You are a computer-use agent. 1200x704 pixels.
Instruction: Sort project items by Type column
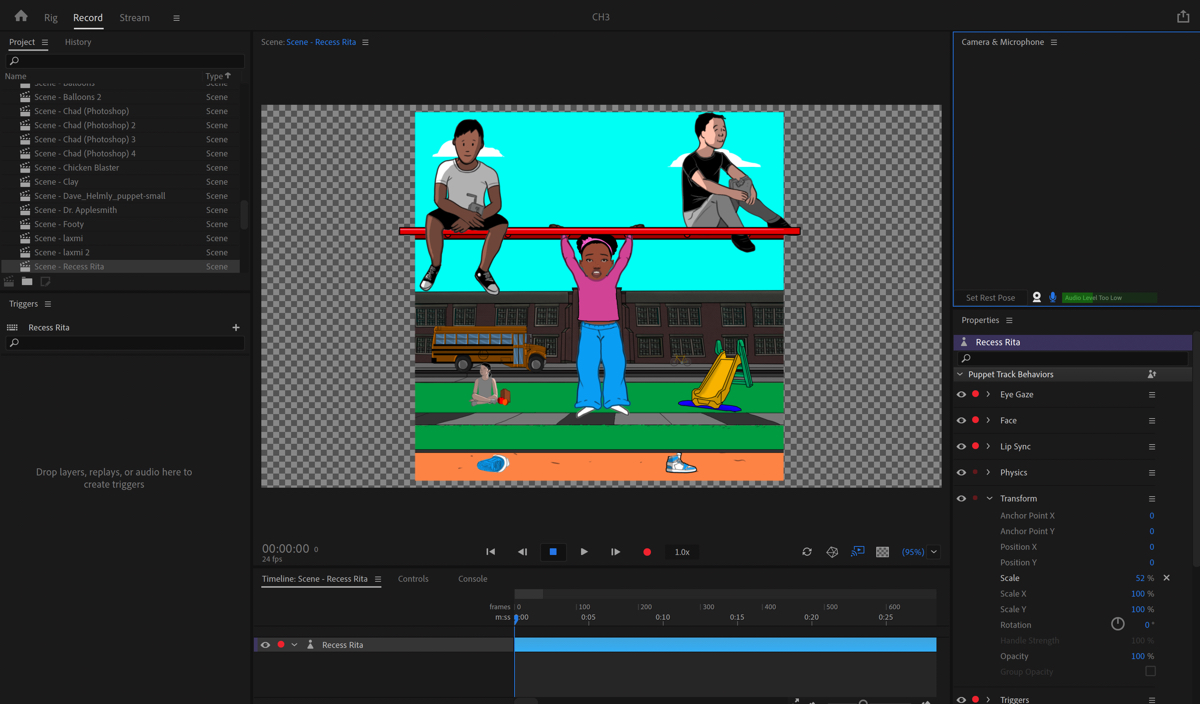pyautogui.click(x=217, y=76)
